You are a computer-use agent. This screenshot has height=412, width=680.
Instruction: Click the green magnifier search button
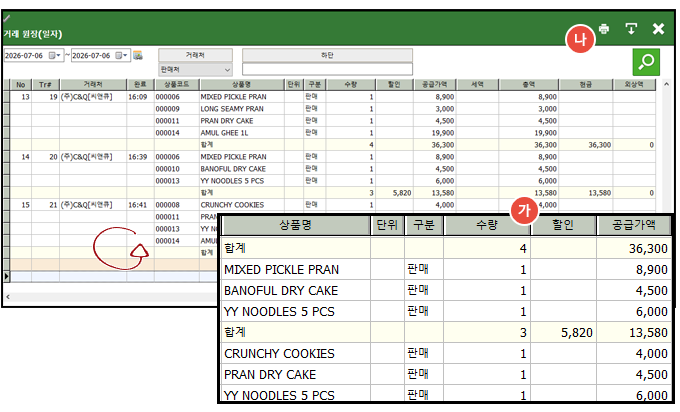[646, 62]
